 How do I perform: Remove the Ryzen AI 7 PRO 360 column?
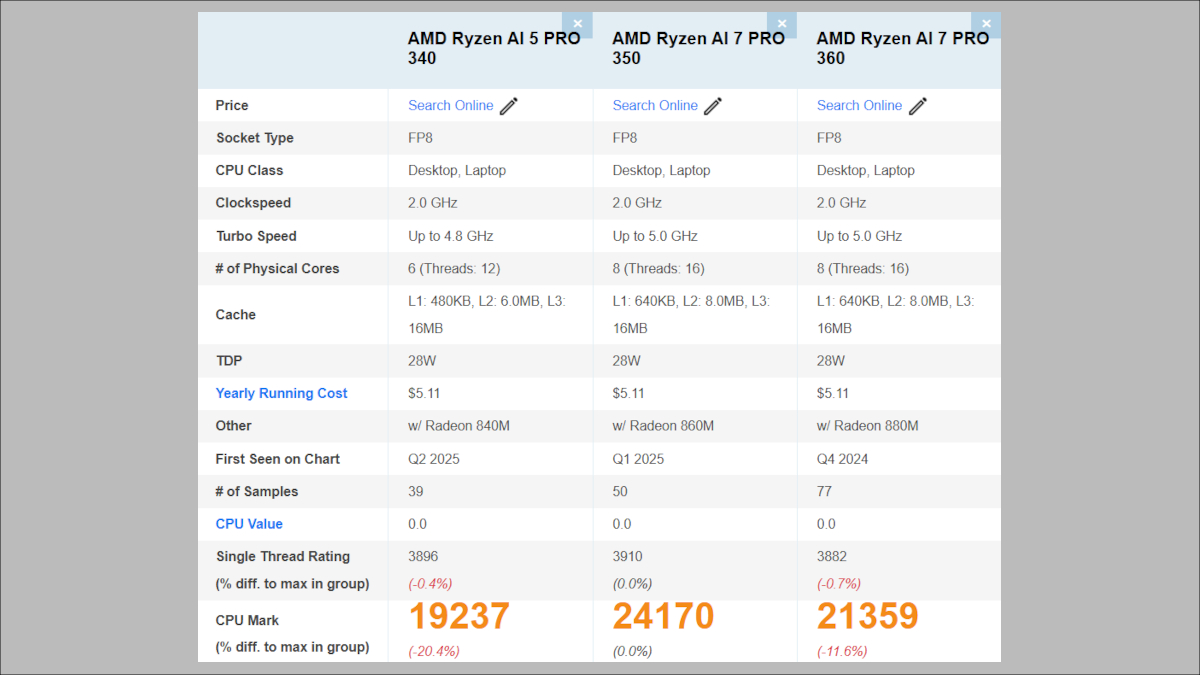tap(986, 23)
